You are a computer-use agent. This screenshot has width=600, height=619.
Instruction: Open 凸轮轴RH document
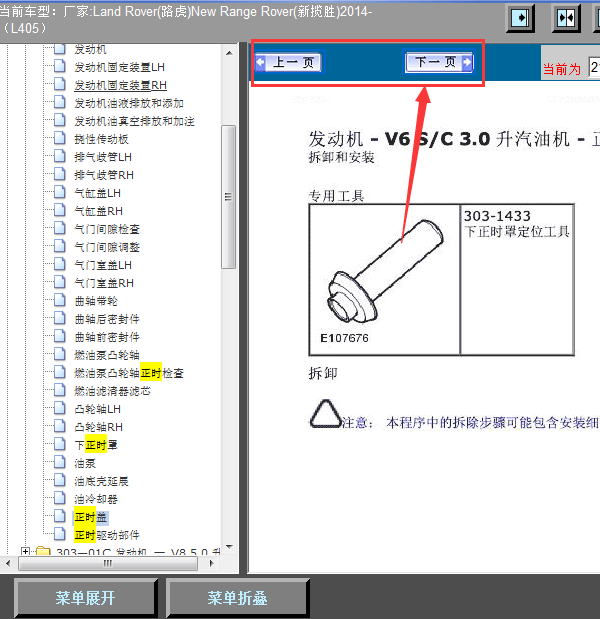click(98, 427)
